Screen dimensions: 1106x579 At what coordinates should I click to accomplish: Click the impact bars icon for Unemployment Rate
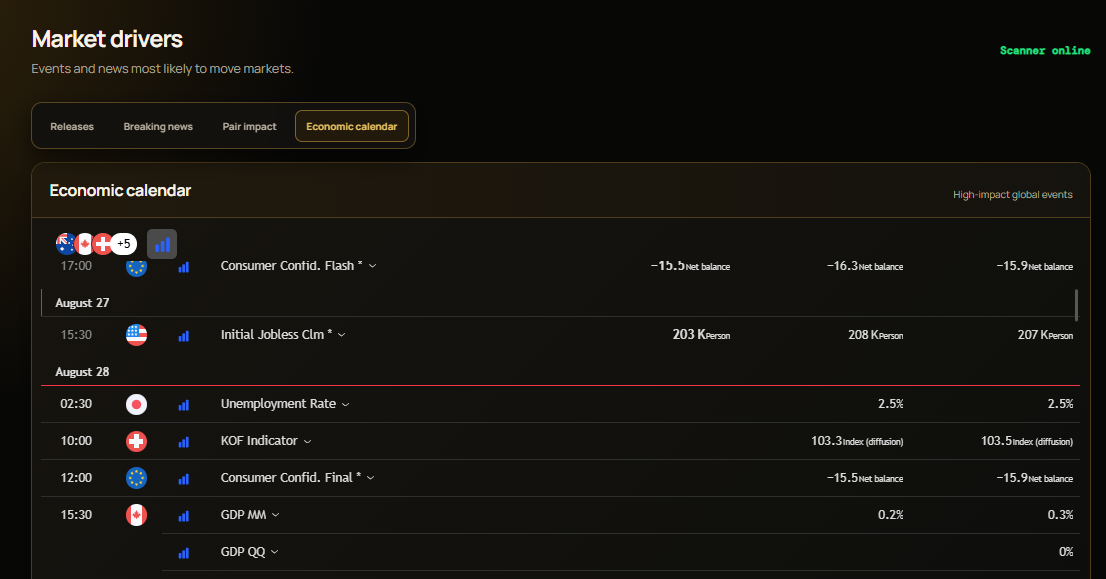183,405
